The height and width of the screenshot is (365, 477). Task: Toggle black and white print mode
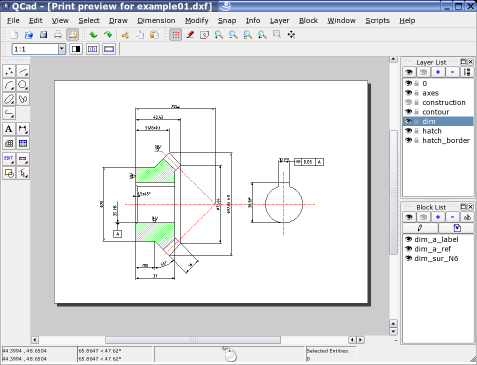click(76, 49)
